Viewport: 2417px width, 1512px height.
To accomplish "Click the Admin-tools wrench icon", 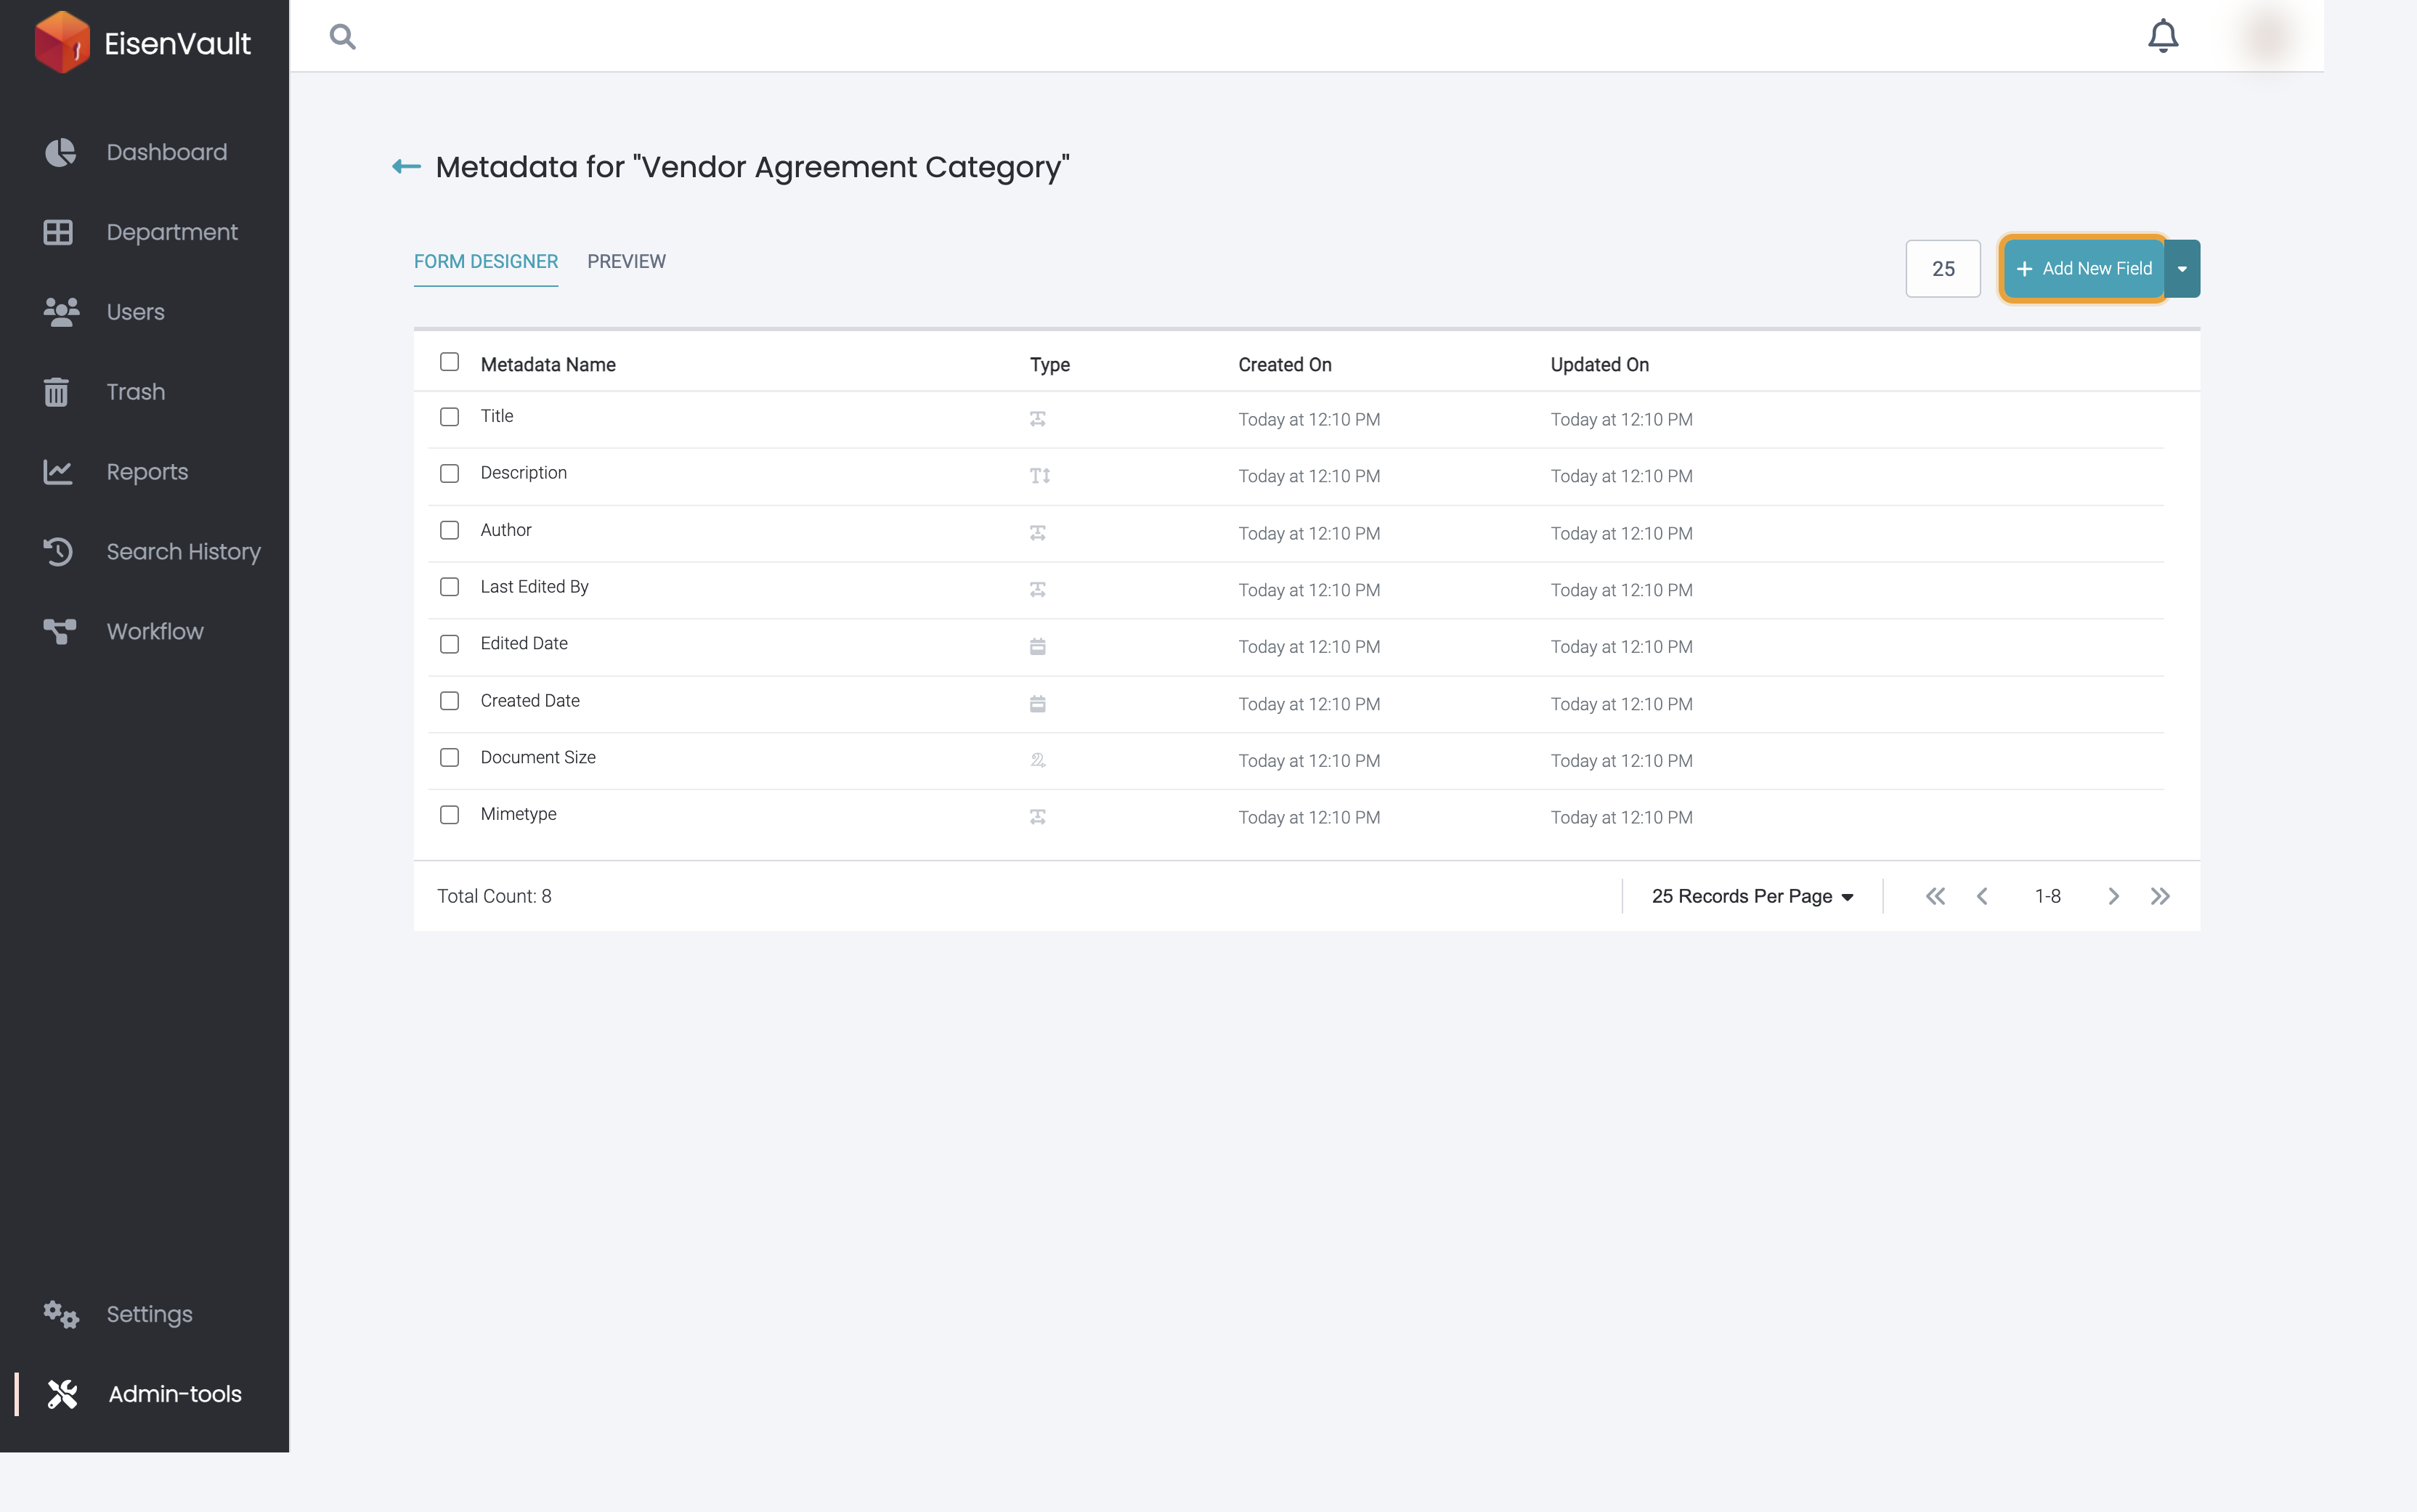I will coord(62,1394).
